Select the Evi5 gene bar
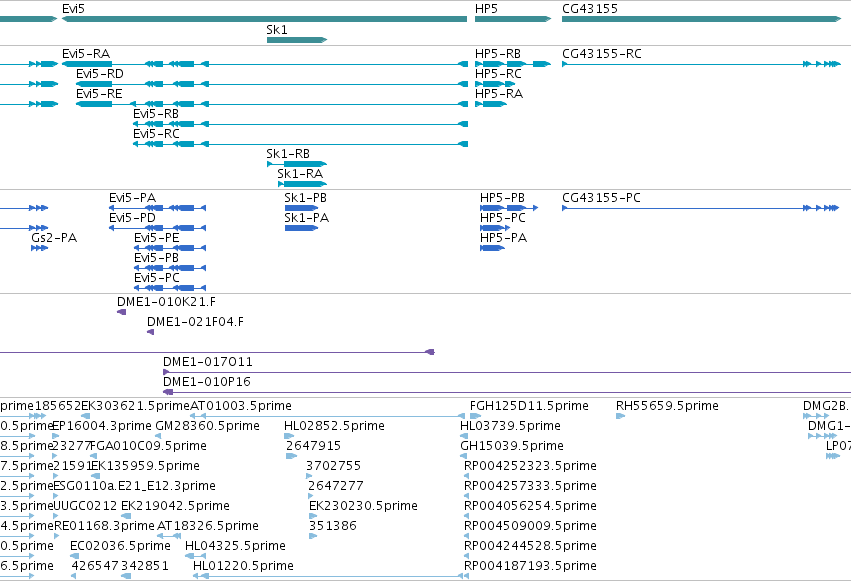 click(264, 19)
